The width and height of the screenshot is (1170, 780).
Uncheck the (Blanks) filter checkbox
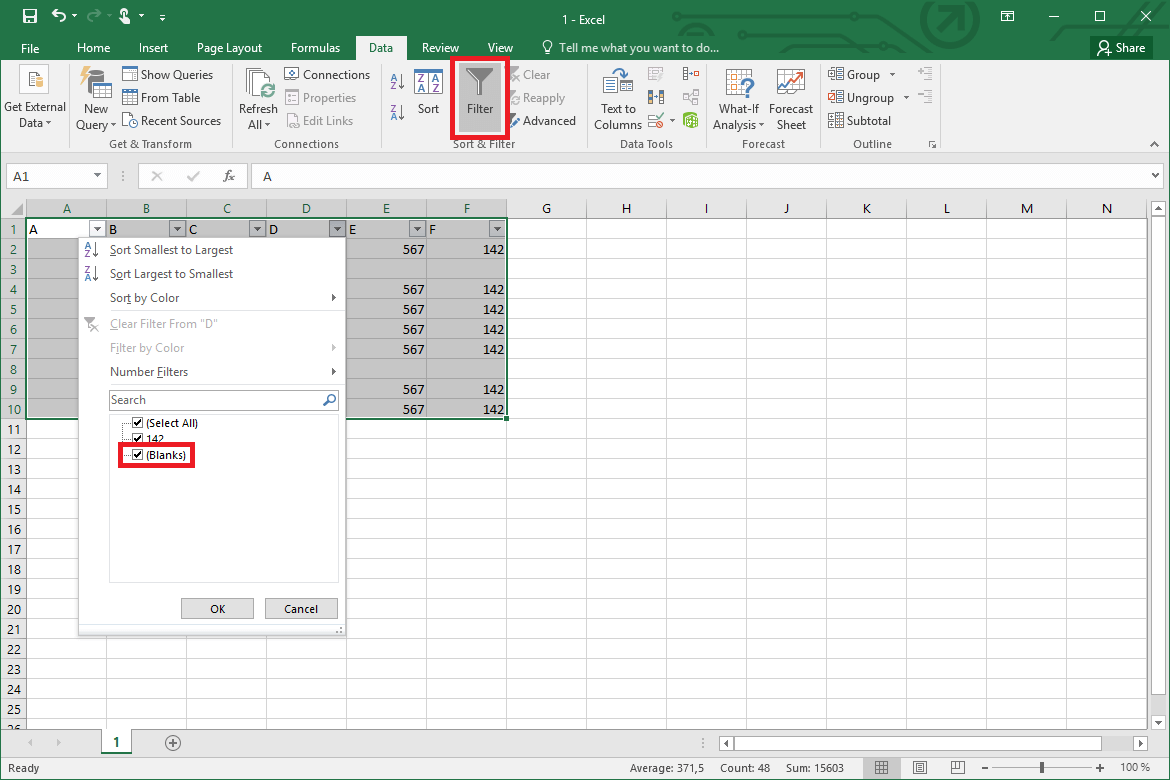pyautogui.click(x=137, y=454)
